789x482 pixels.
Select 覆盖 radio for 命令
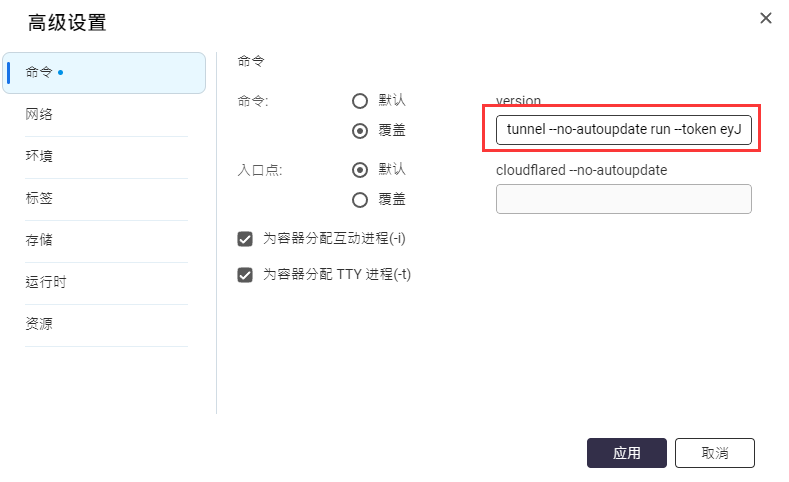[360, 131]
